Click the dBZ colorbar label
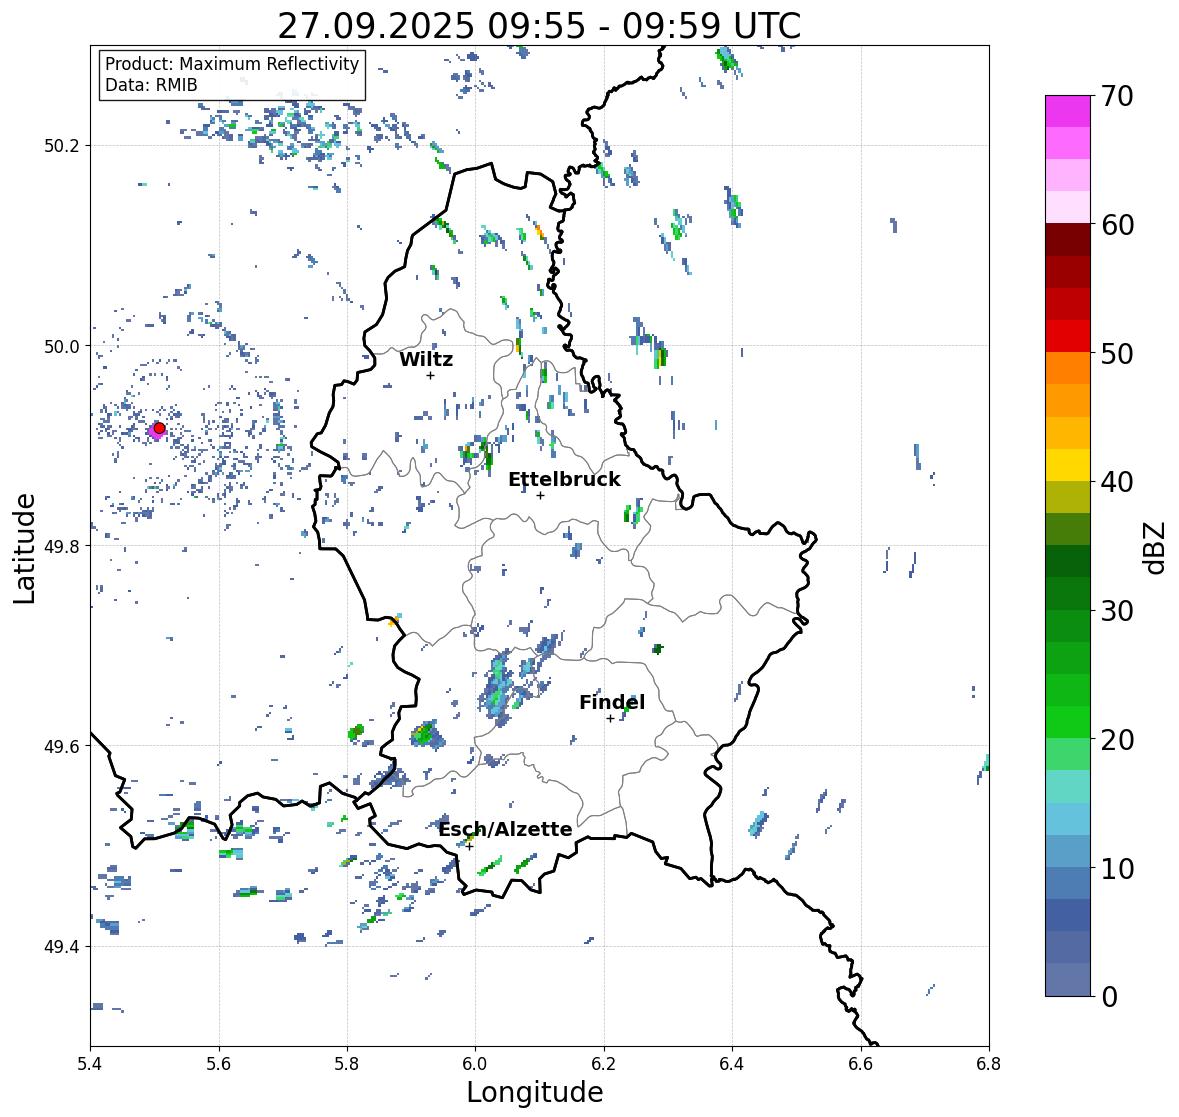The width and height of the screenshot is (1179, 1117). pyautogui.click(x=1156, y=548)
